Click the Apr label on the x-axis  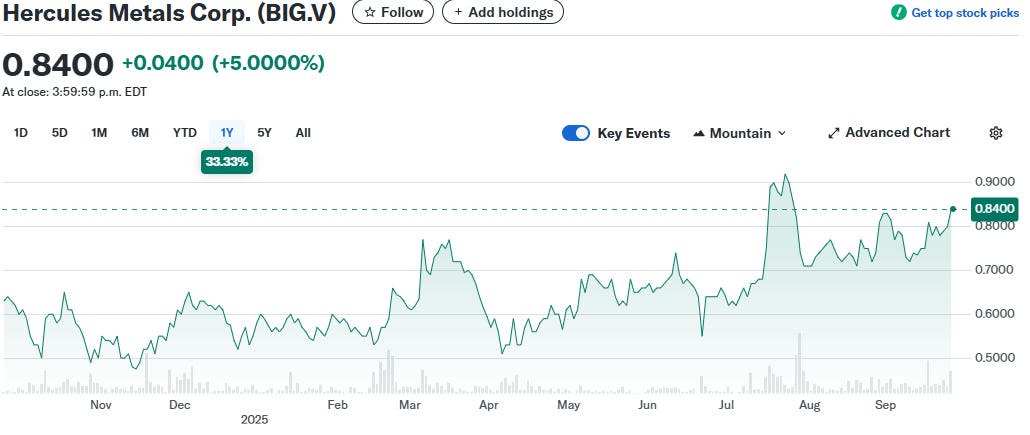(x=489, y=405)
